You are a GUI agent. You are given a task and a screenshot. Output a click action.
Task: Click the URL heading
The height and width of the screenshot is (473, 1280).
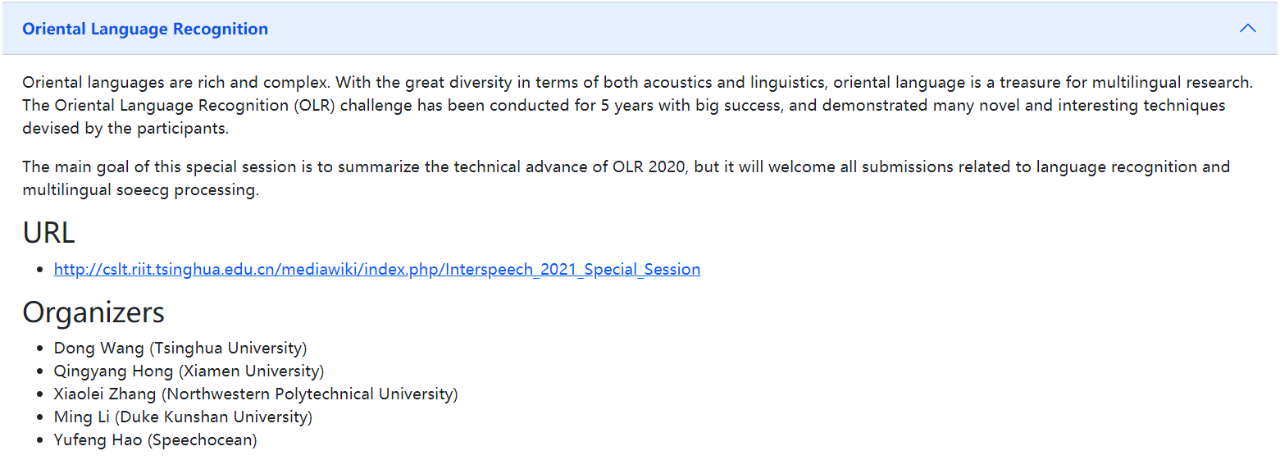(x=49, y=232)
